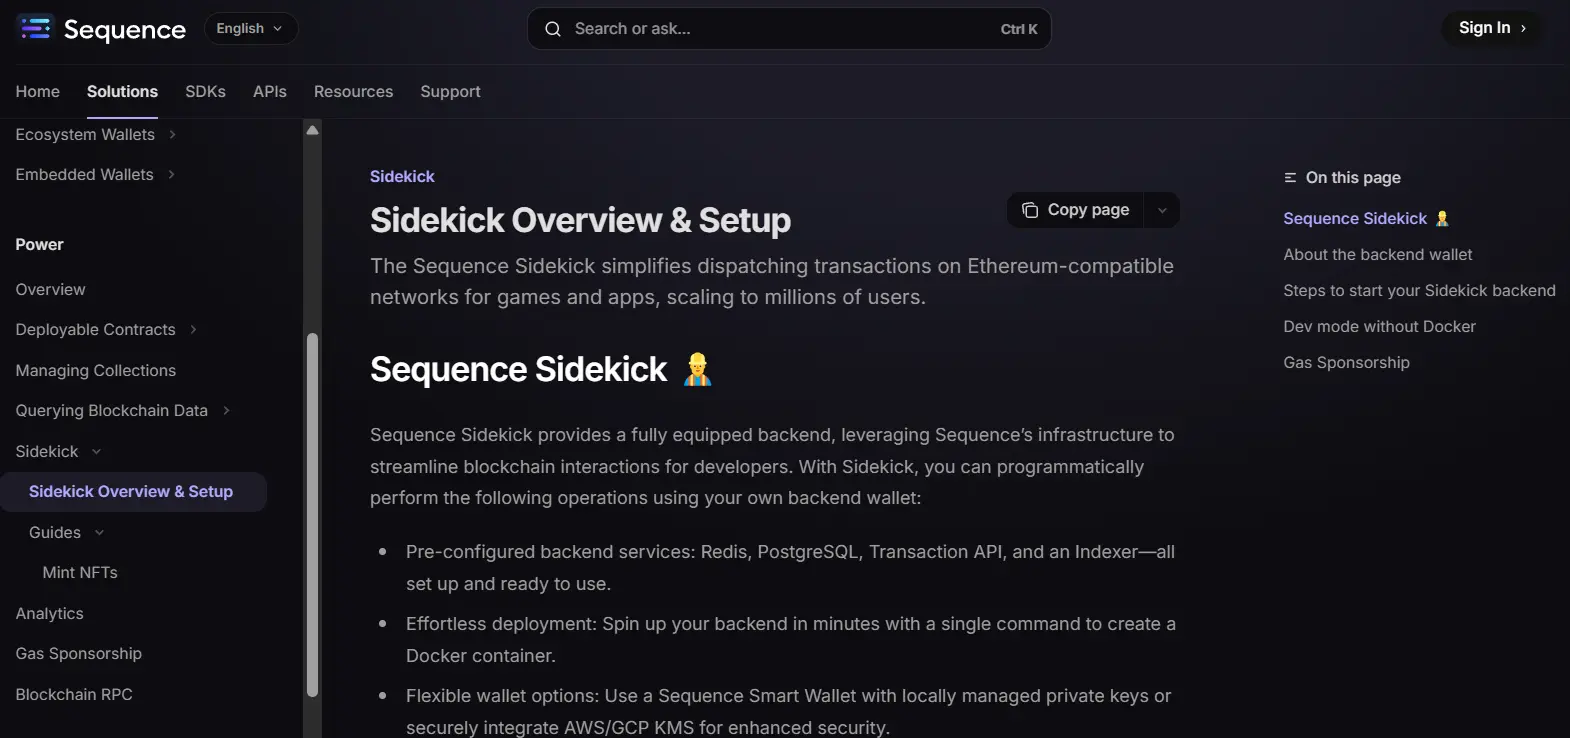Screen dimensions: 1570x738
Task: Open Managing Collections page
Action: (96, 370)
